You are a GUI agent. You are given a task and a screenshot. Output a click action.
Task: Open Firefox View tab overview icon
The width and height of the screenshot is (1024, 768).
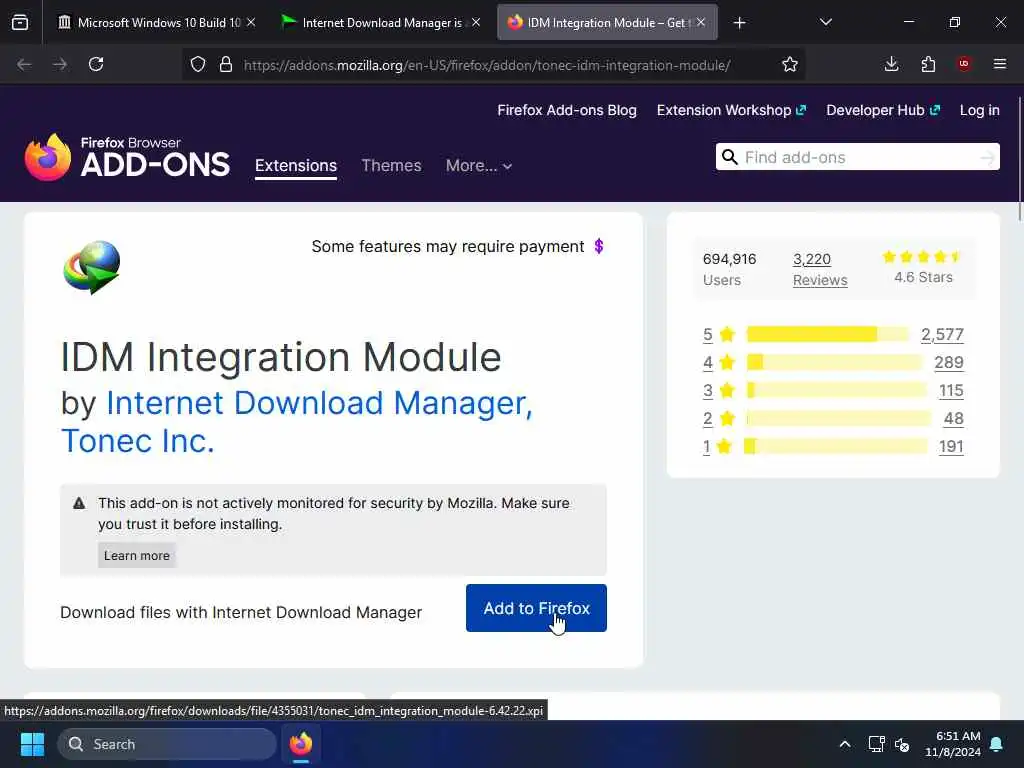point(20,23)
